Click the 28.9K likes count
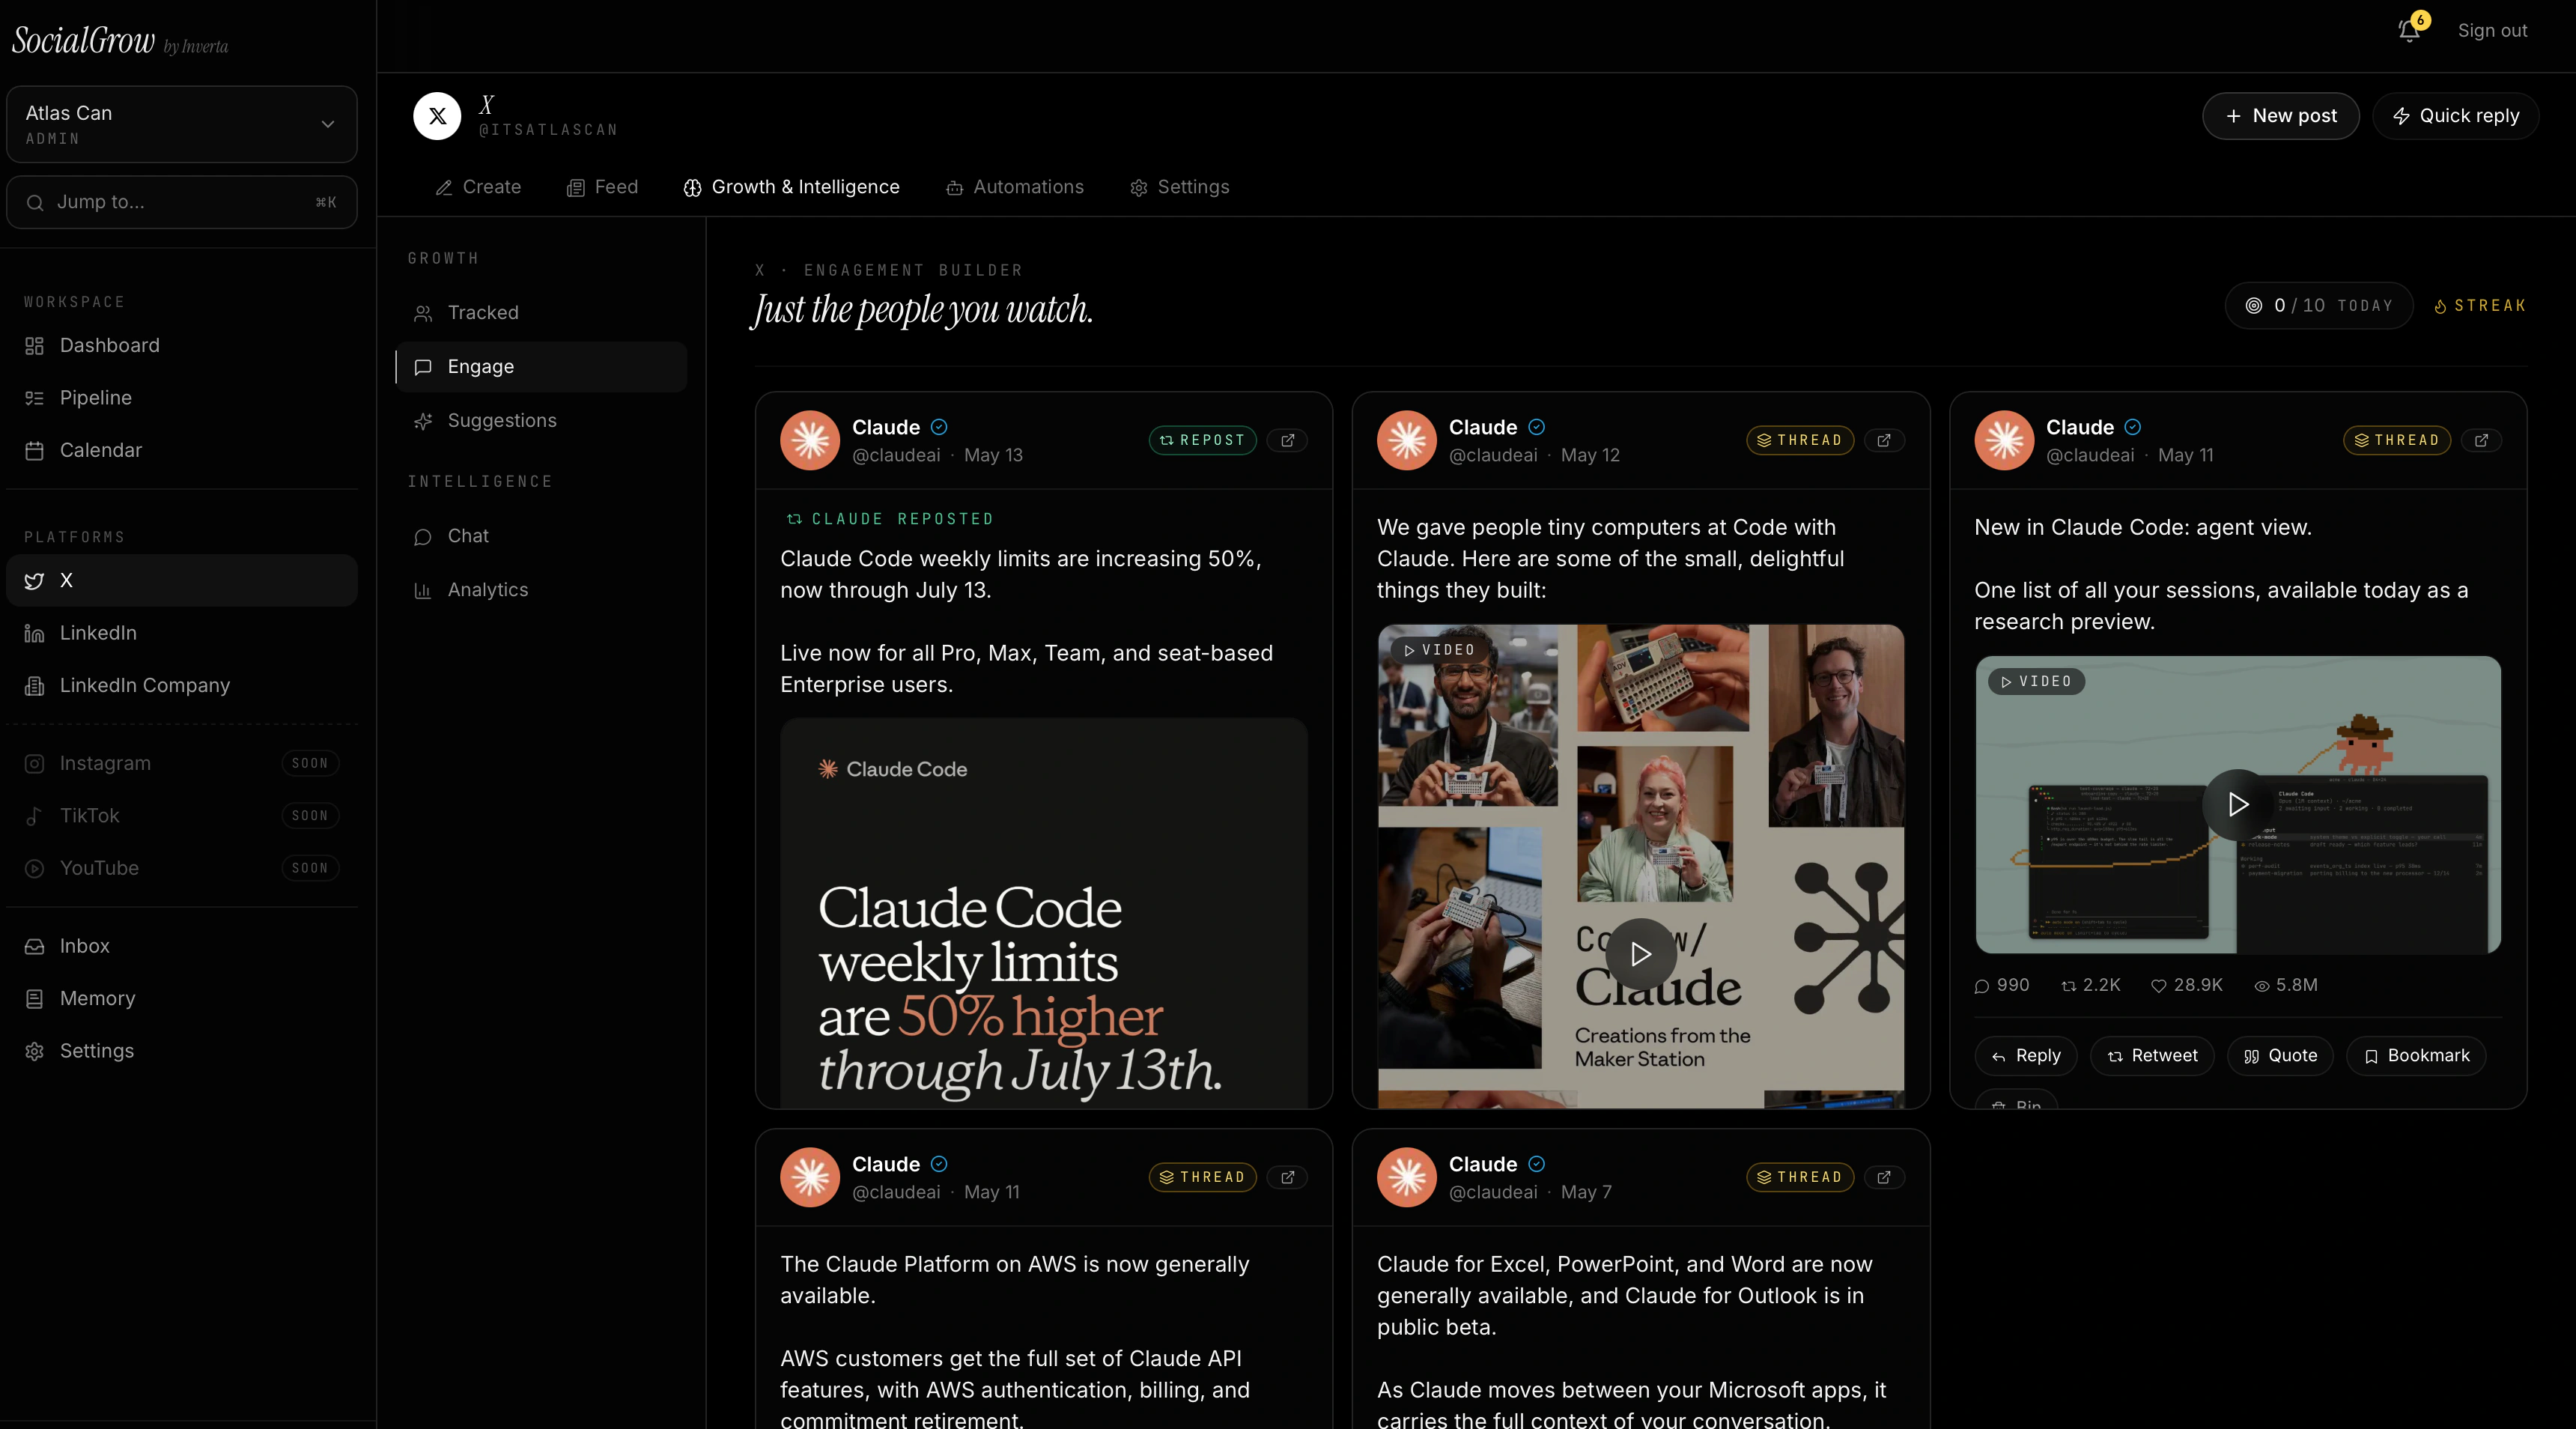This screenshot has width=2576, height=1429. (2187, 985)
